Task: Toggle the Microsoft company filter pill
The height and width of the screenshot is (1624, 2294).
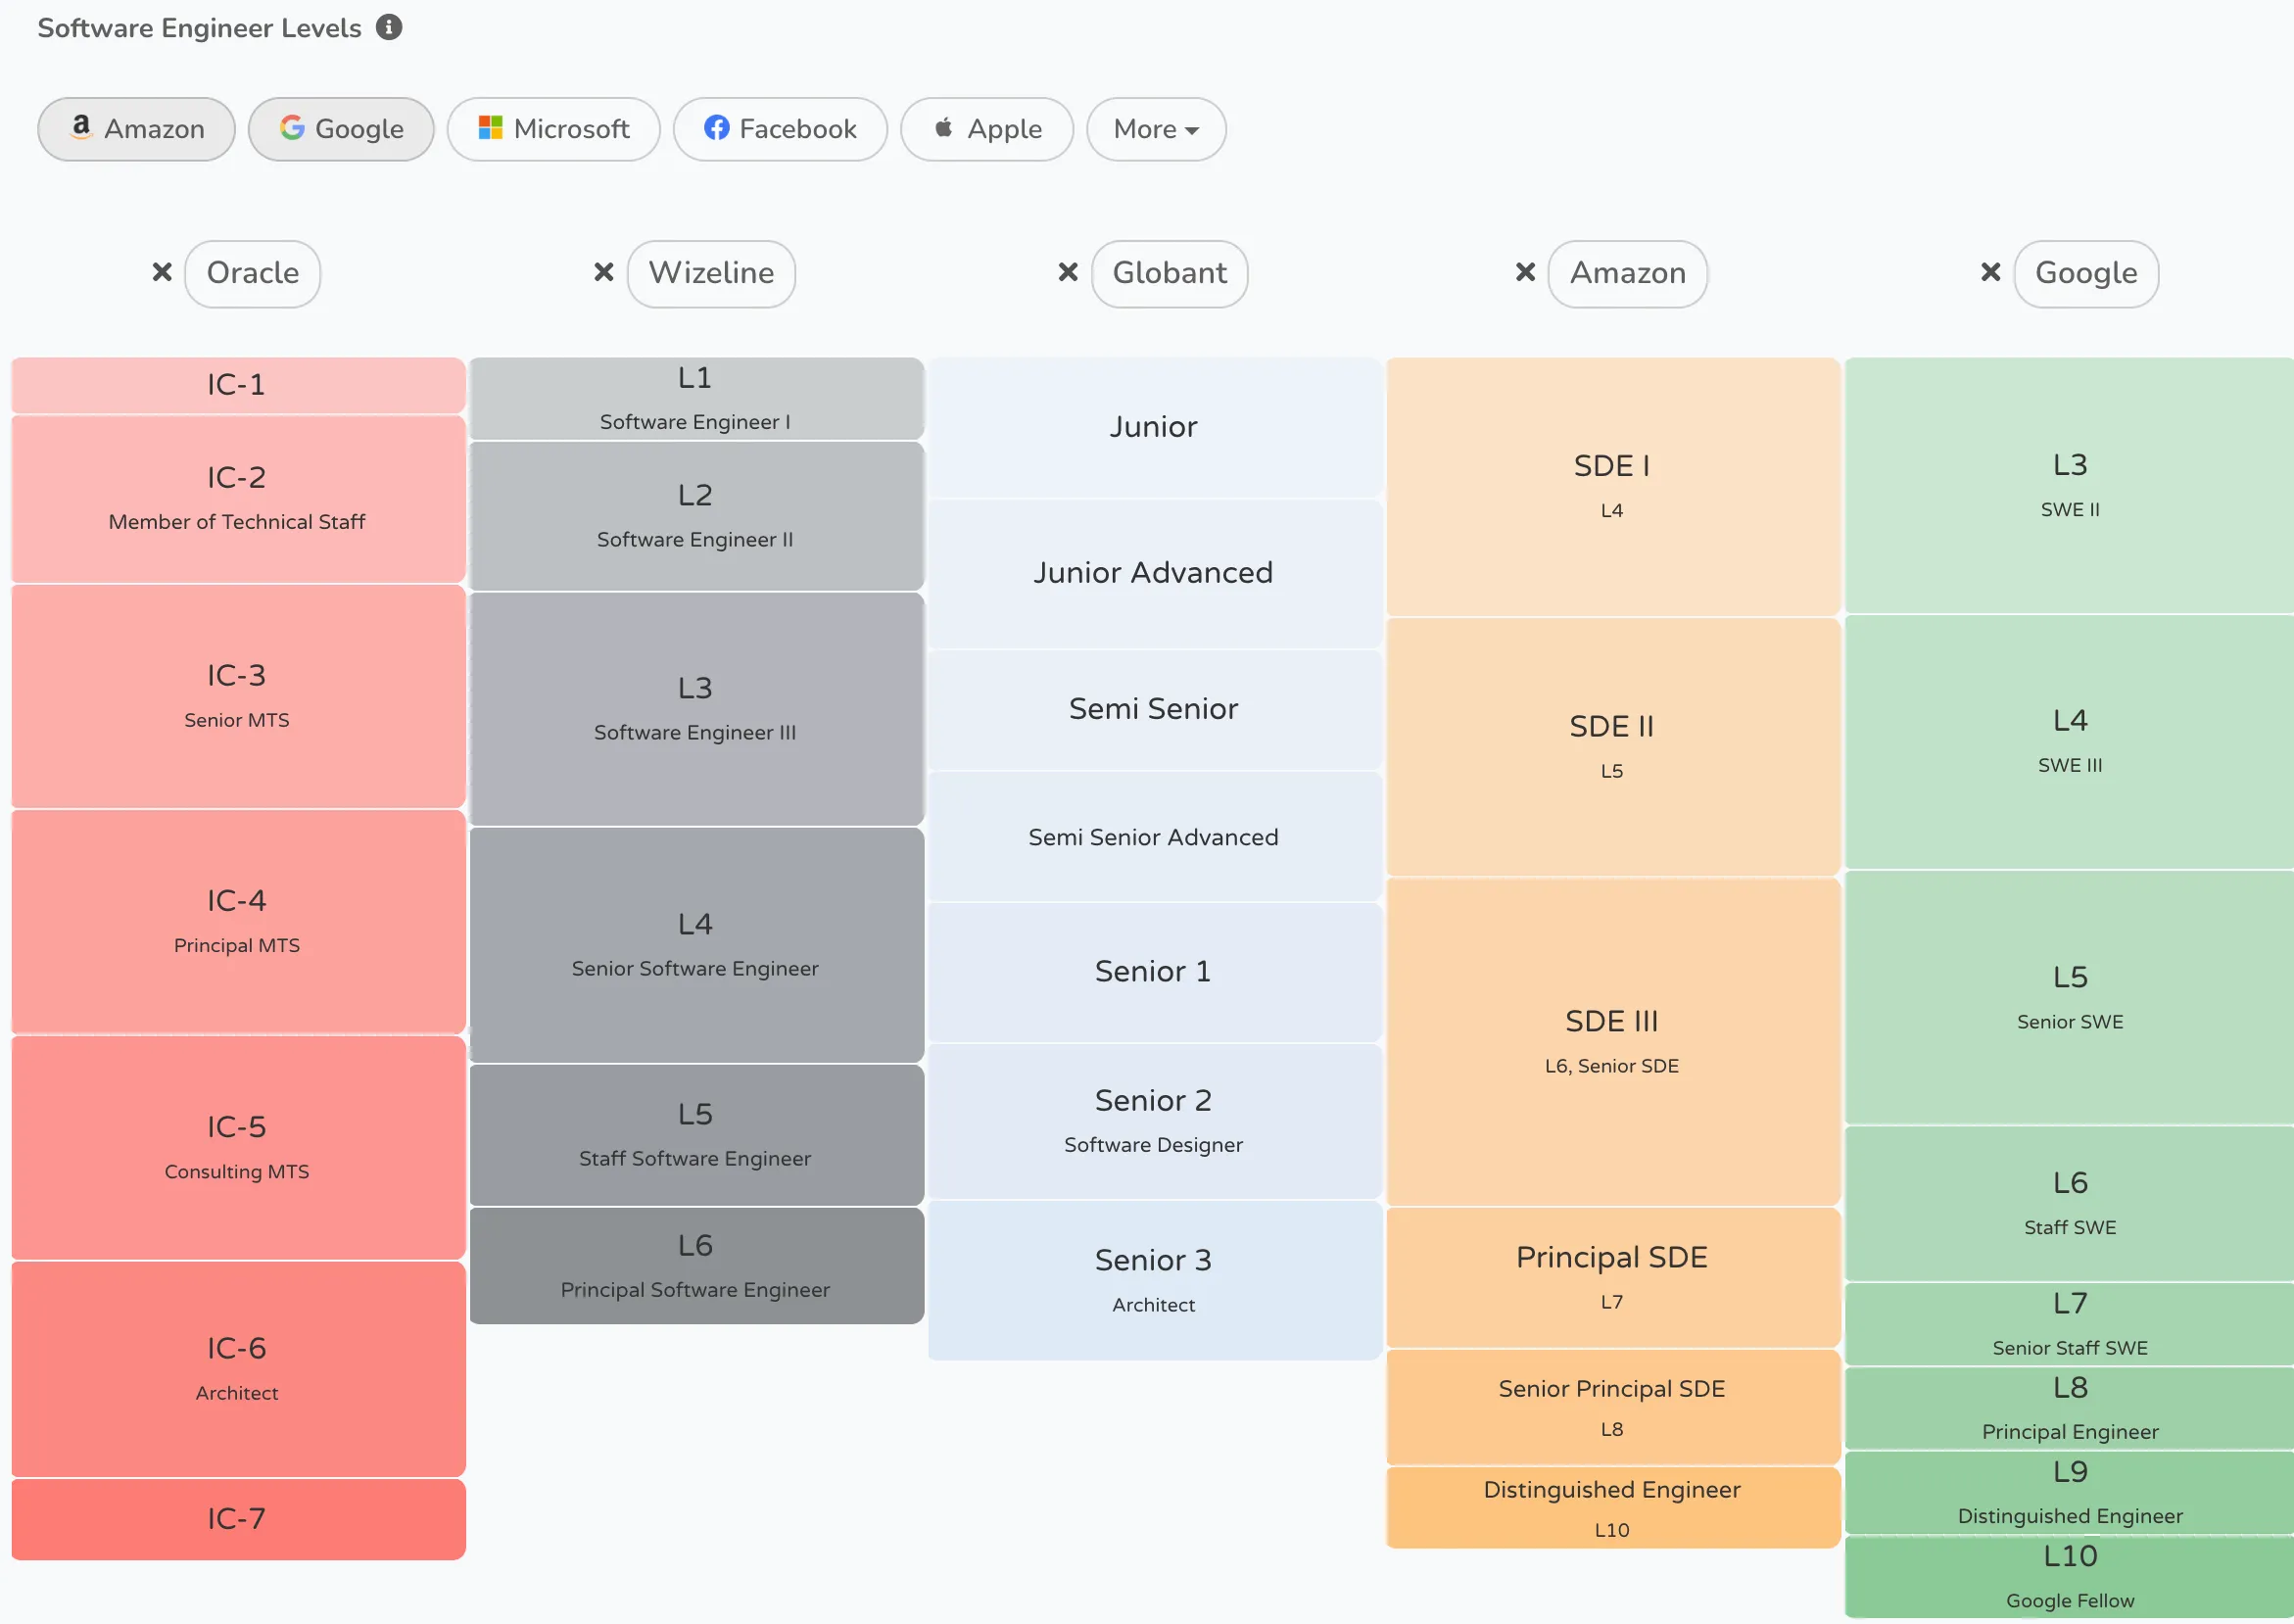Action: coord(553,129)
